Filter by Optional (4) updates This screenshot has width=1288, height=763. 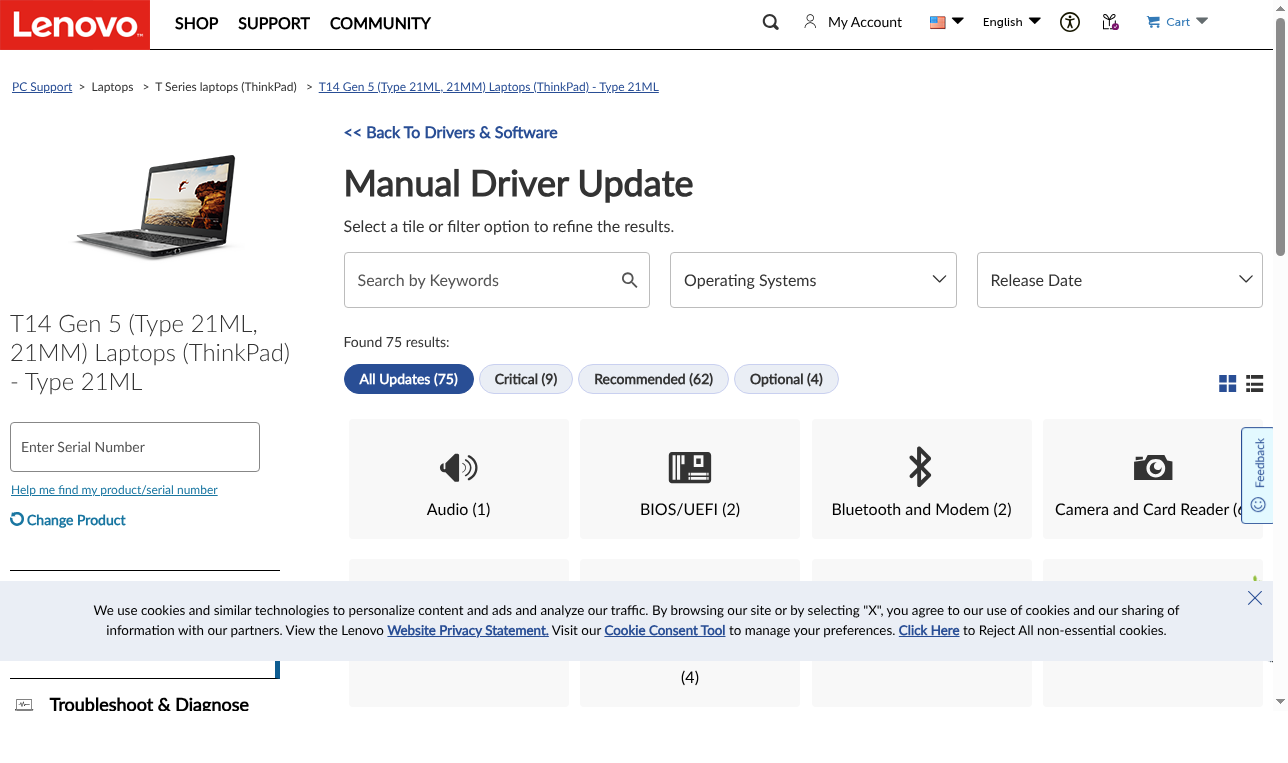tap(786, 379)
